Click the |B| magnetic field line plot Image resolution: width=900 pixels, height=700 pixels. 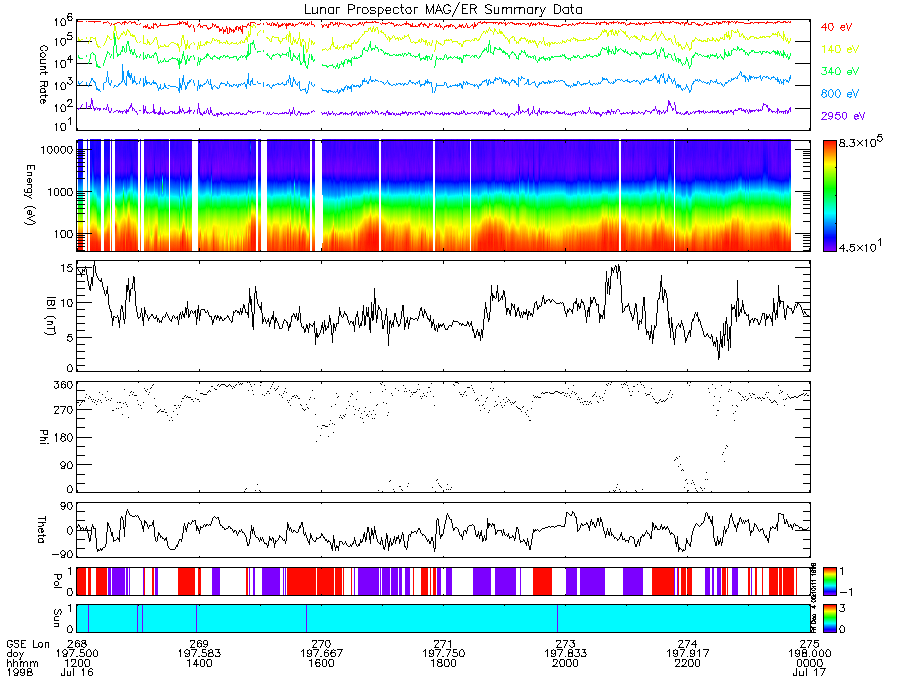(x=443, y=316)
